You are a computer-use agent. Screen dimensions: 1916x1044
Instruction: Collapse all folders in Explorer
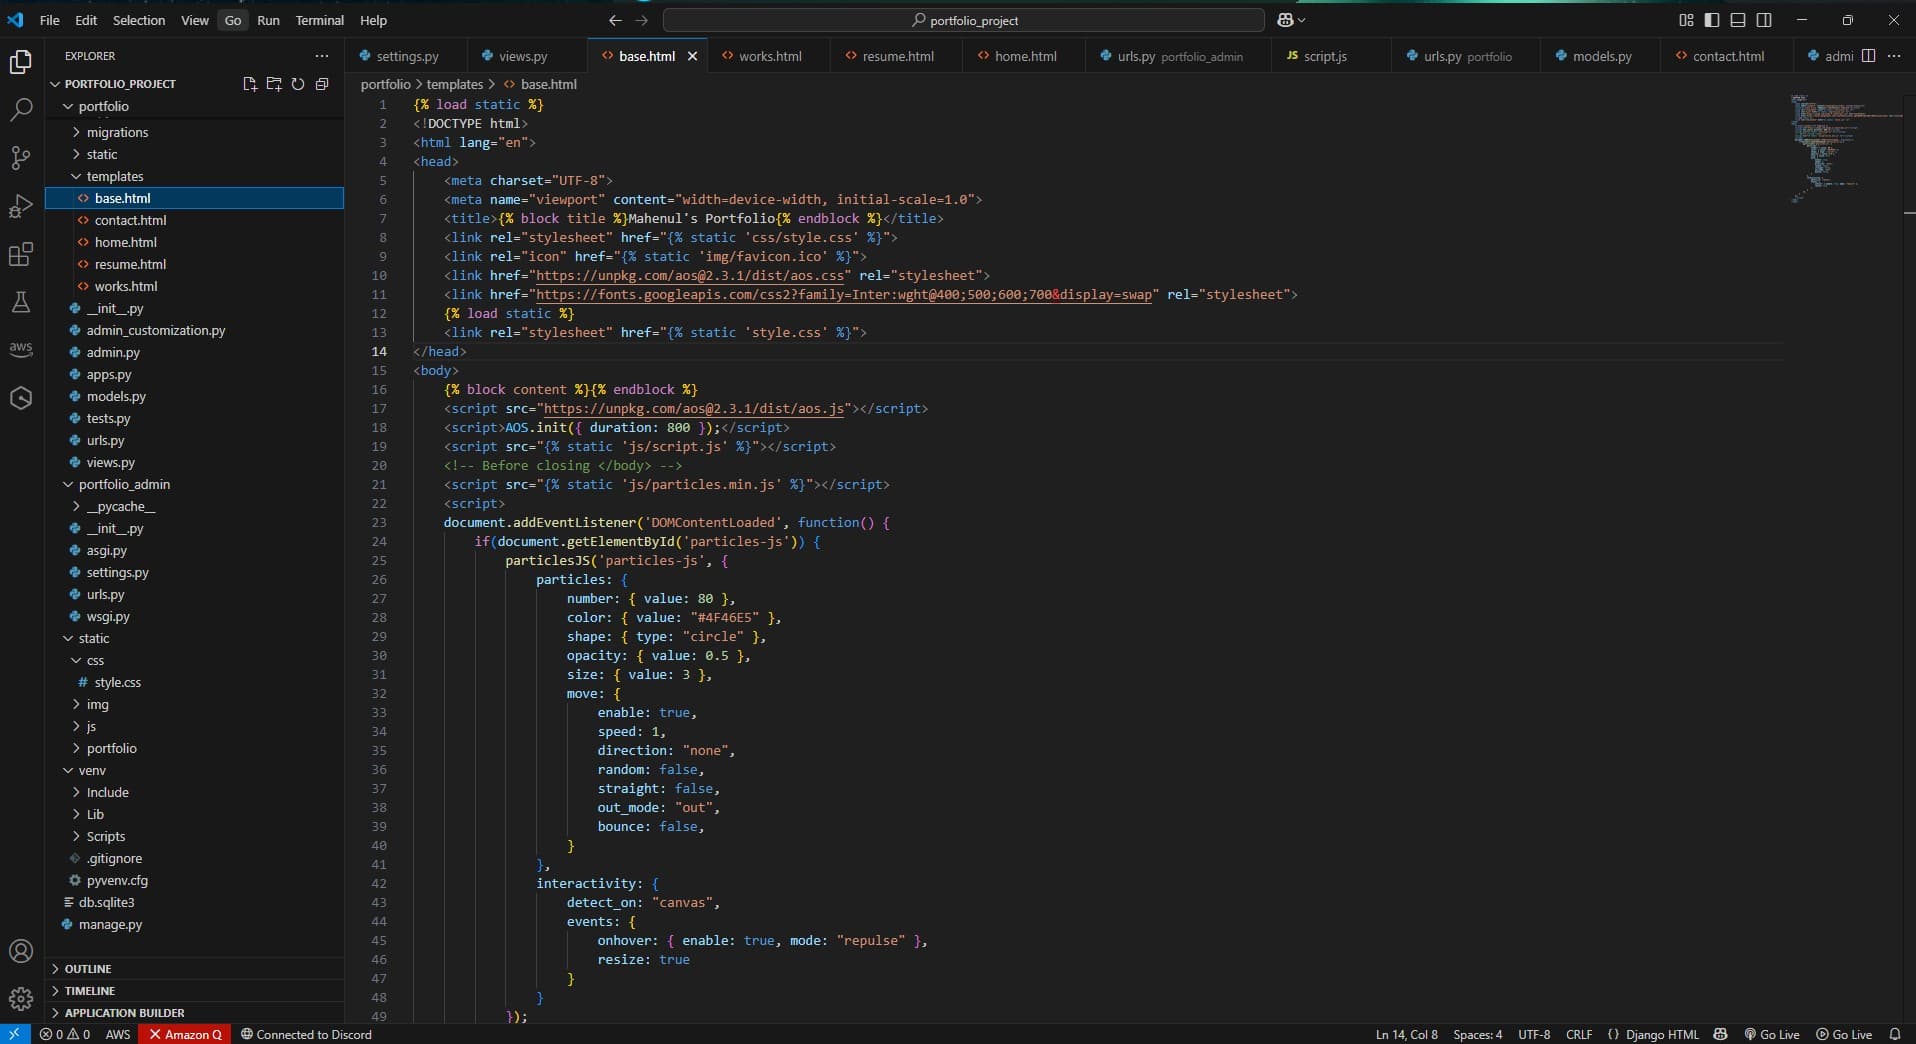(322, 84)
